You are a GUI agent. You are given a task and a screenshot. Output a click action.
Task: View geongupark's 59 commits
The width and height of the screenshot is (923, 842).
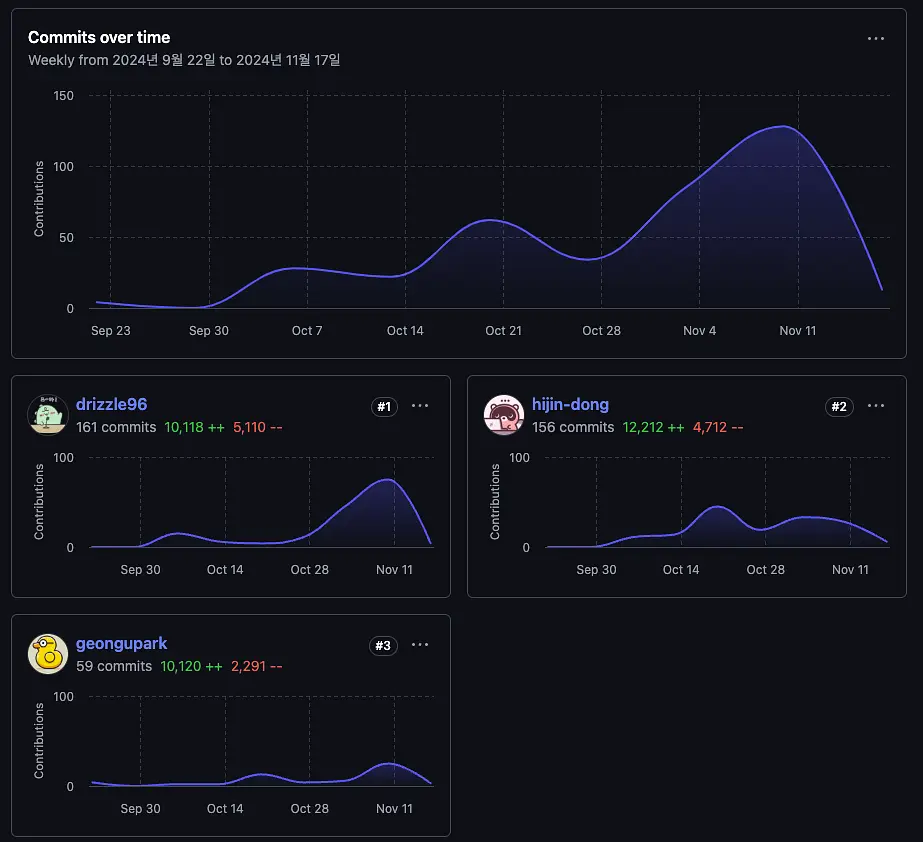pyautogui.click(x=114, y=667)
